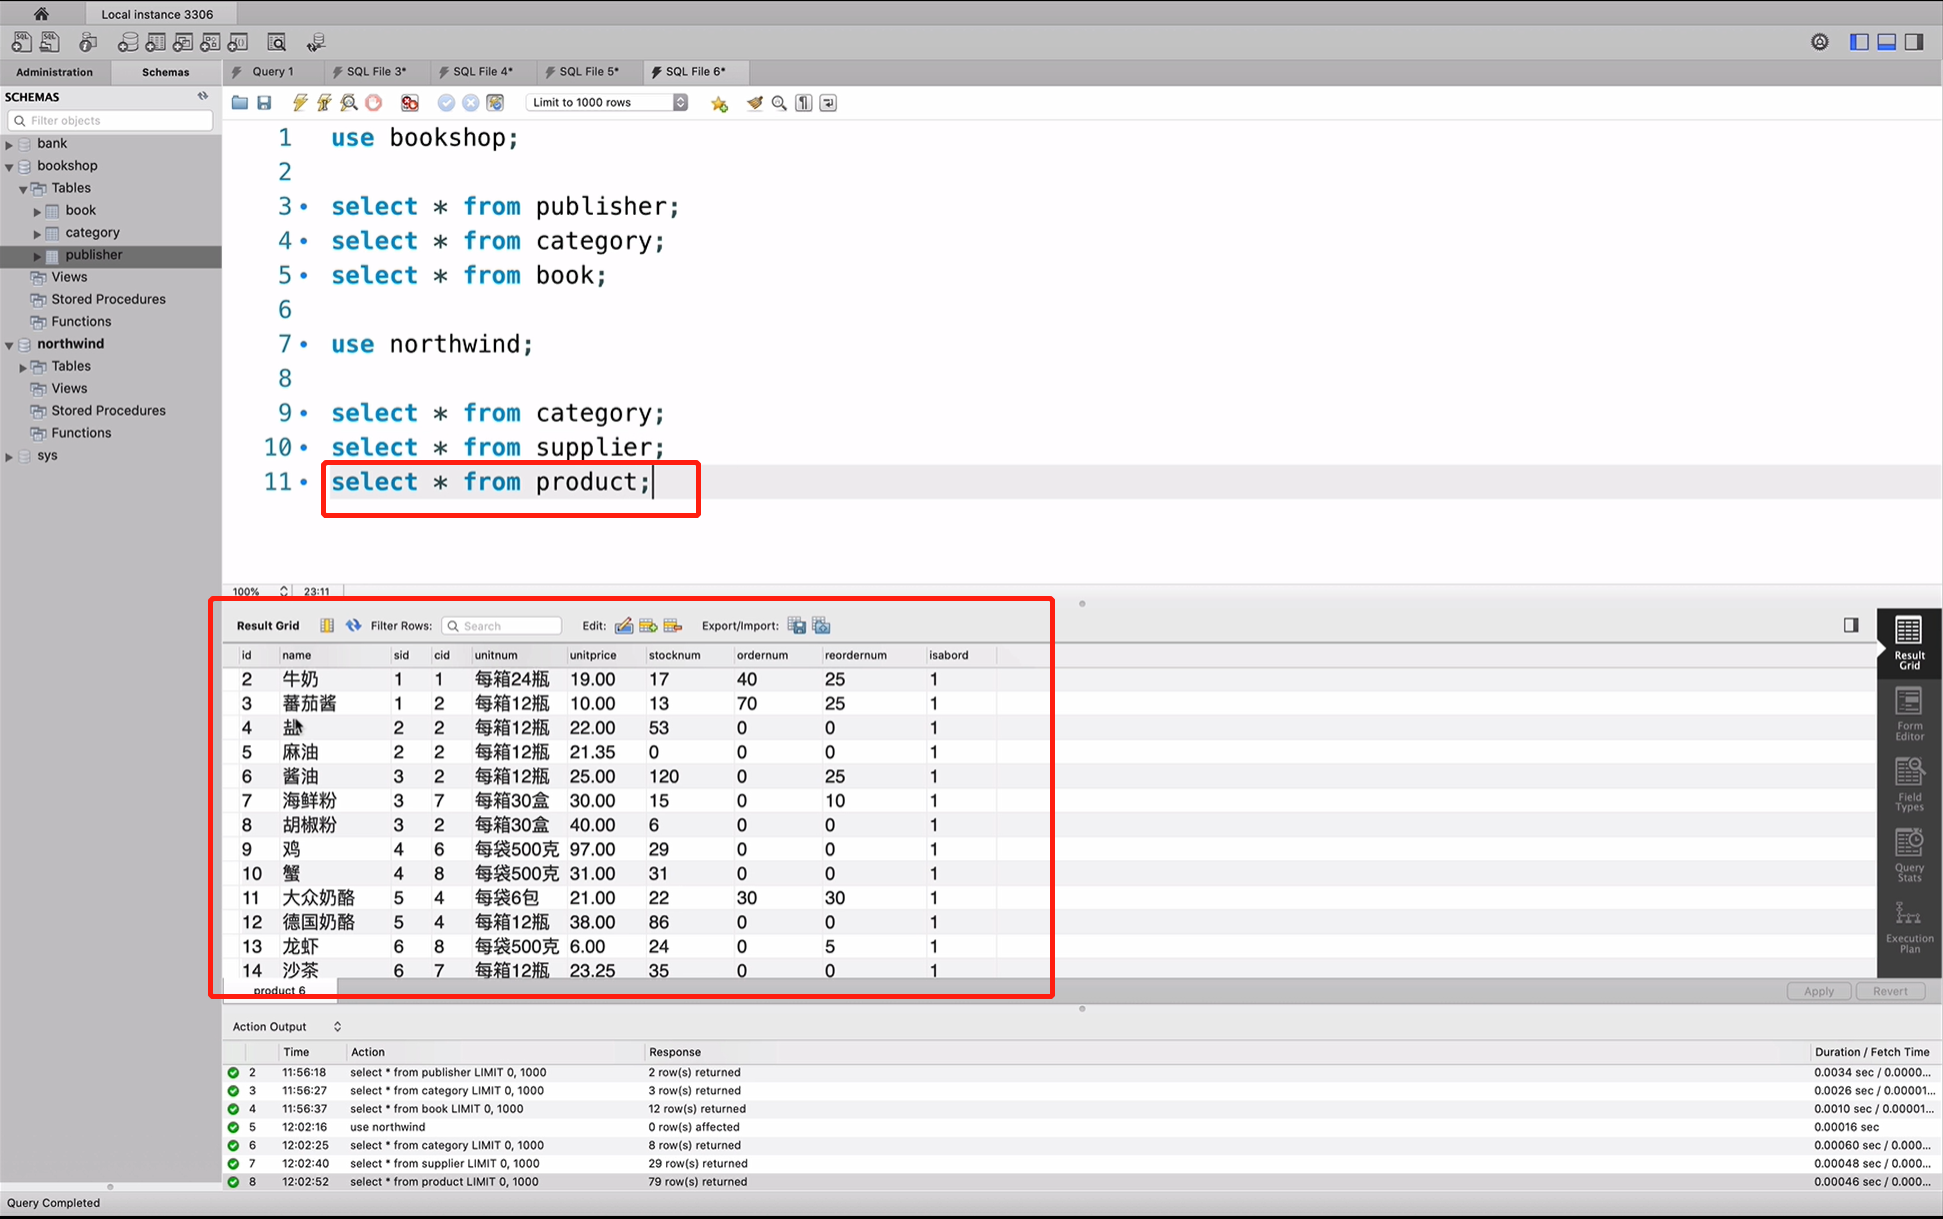Screen dimensions: 1943x1219
Task: Execute statement under cursor icon
Action: pyautogui.click(x=324, y=103)
